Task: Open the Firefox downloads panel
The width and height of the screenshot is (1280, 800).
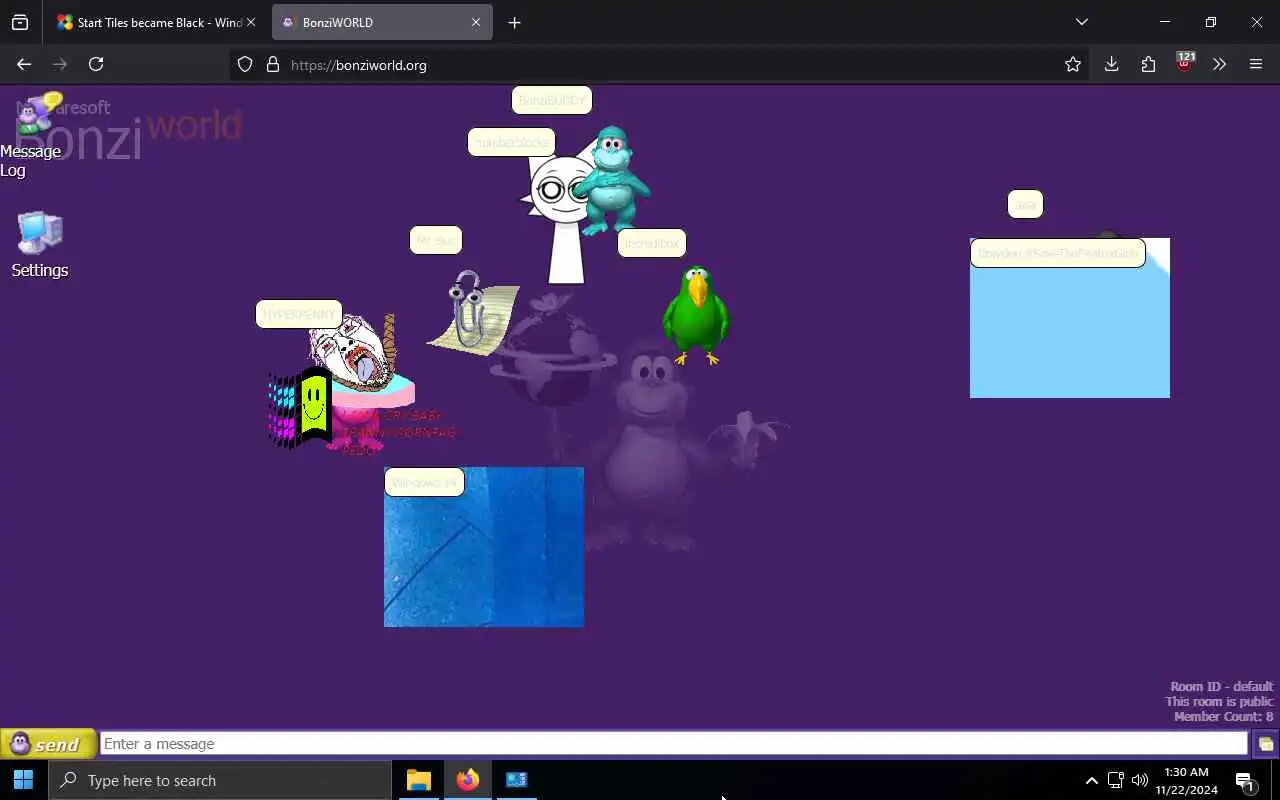Action: click(1111, 64)
